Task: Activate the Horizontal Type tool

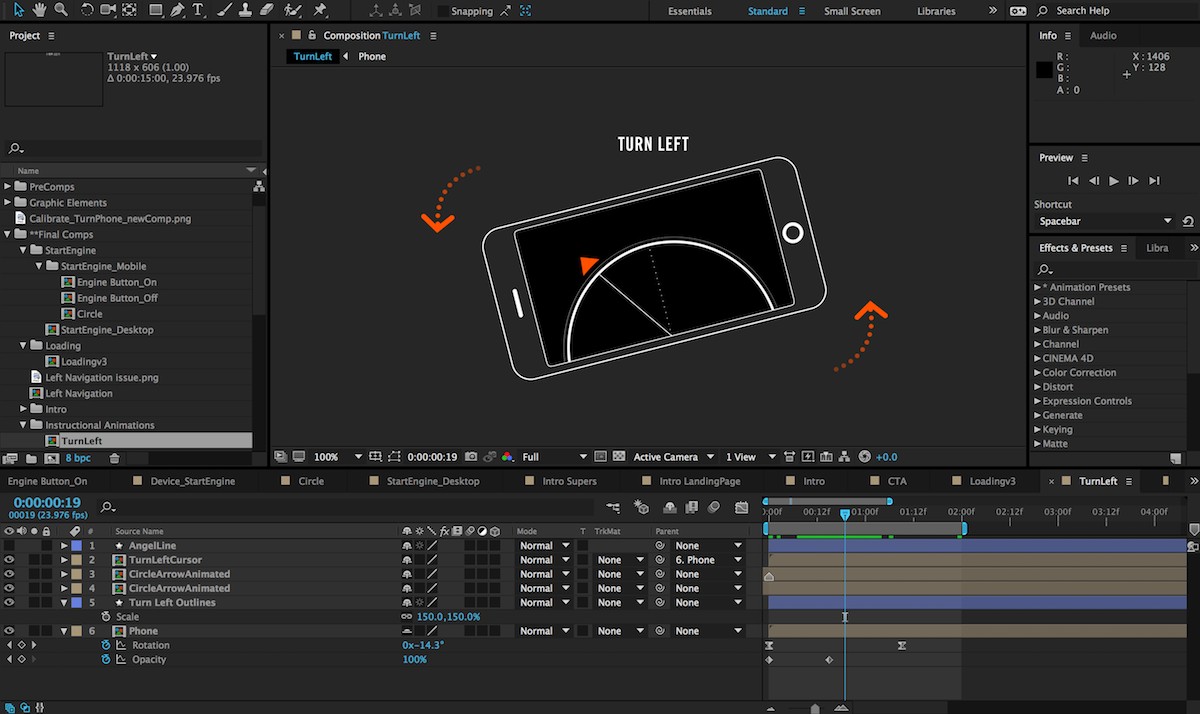Action: tap(198, 11)
